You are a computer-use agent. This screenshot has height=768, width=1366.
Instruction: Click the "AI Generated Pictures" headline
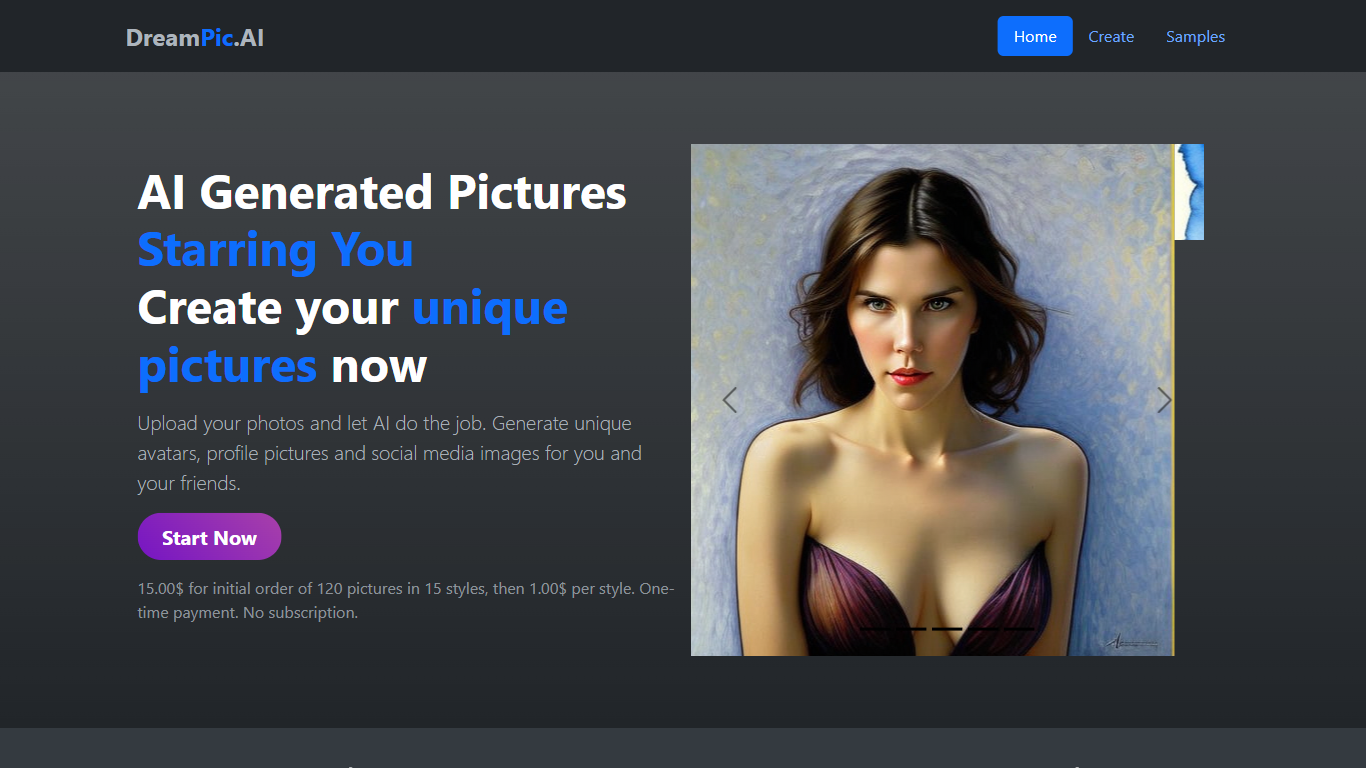click(382, 192)
